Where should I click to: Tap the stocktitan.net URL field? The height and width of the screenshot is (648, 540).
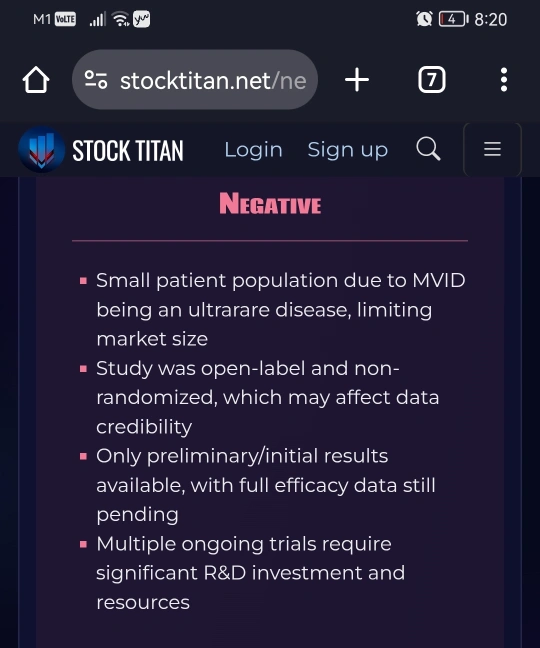(x=195, y=80)
